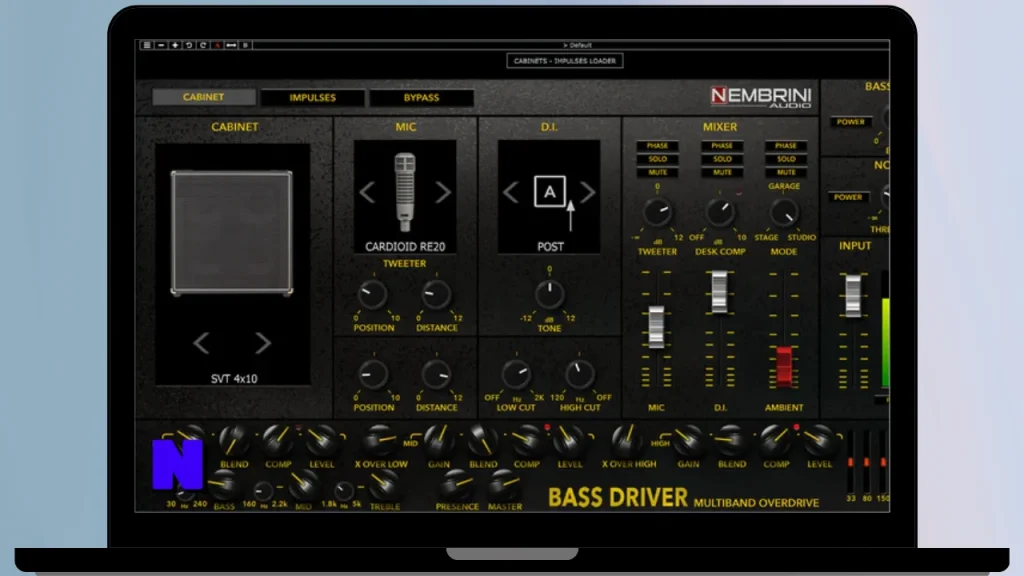1024x576 pixels.
Task: Click the Cardioid RE20 microphone image
Action: pos(405,192)
